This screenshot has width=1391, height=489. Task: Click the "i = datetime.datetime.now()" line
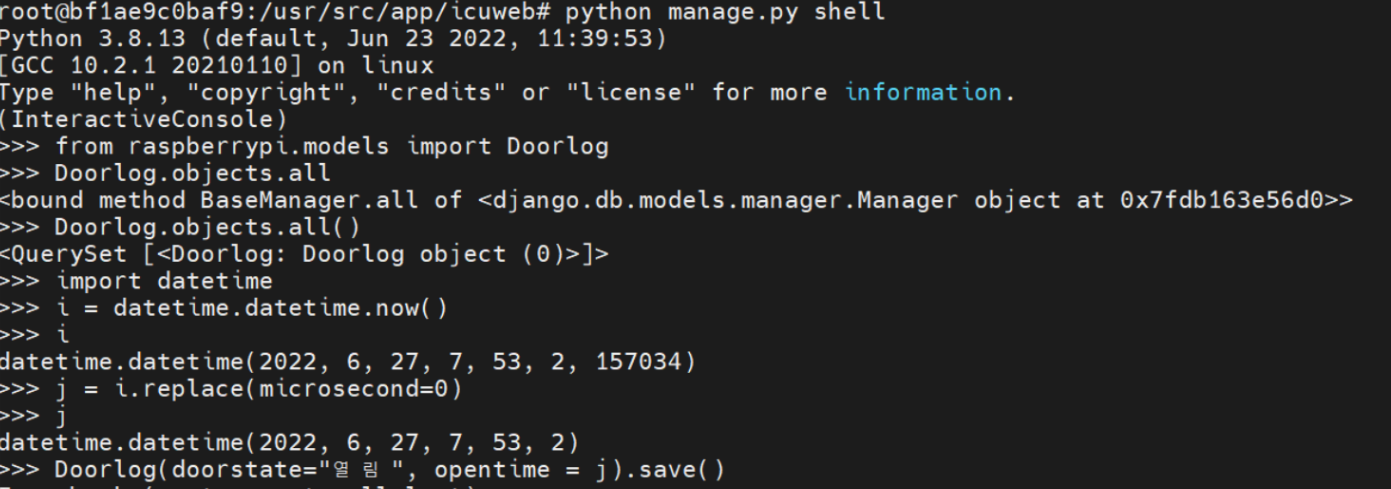point(224,308)
